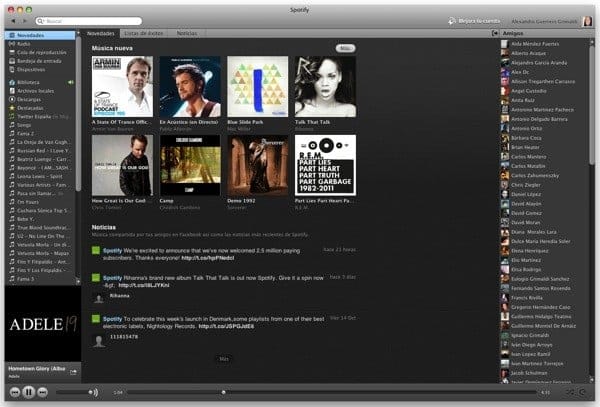
Task: Open the Talk That Talk album cover
Action: tap(325, 86)
